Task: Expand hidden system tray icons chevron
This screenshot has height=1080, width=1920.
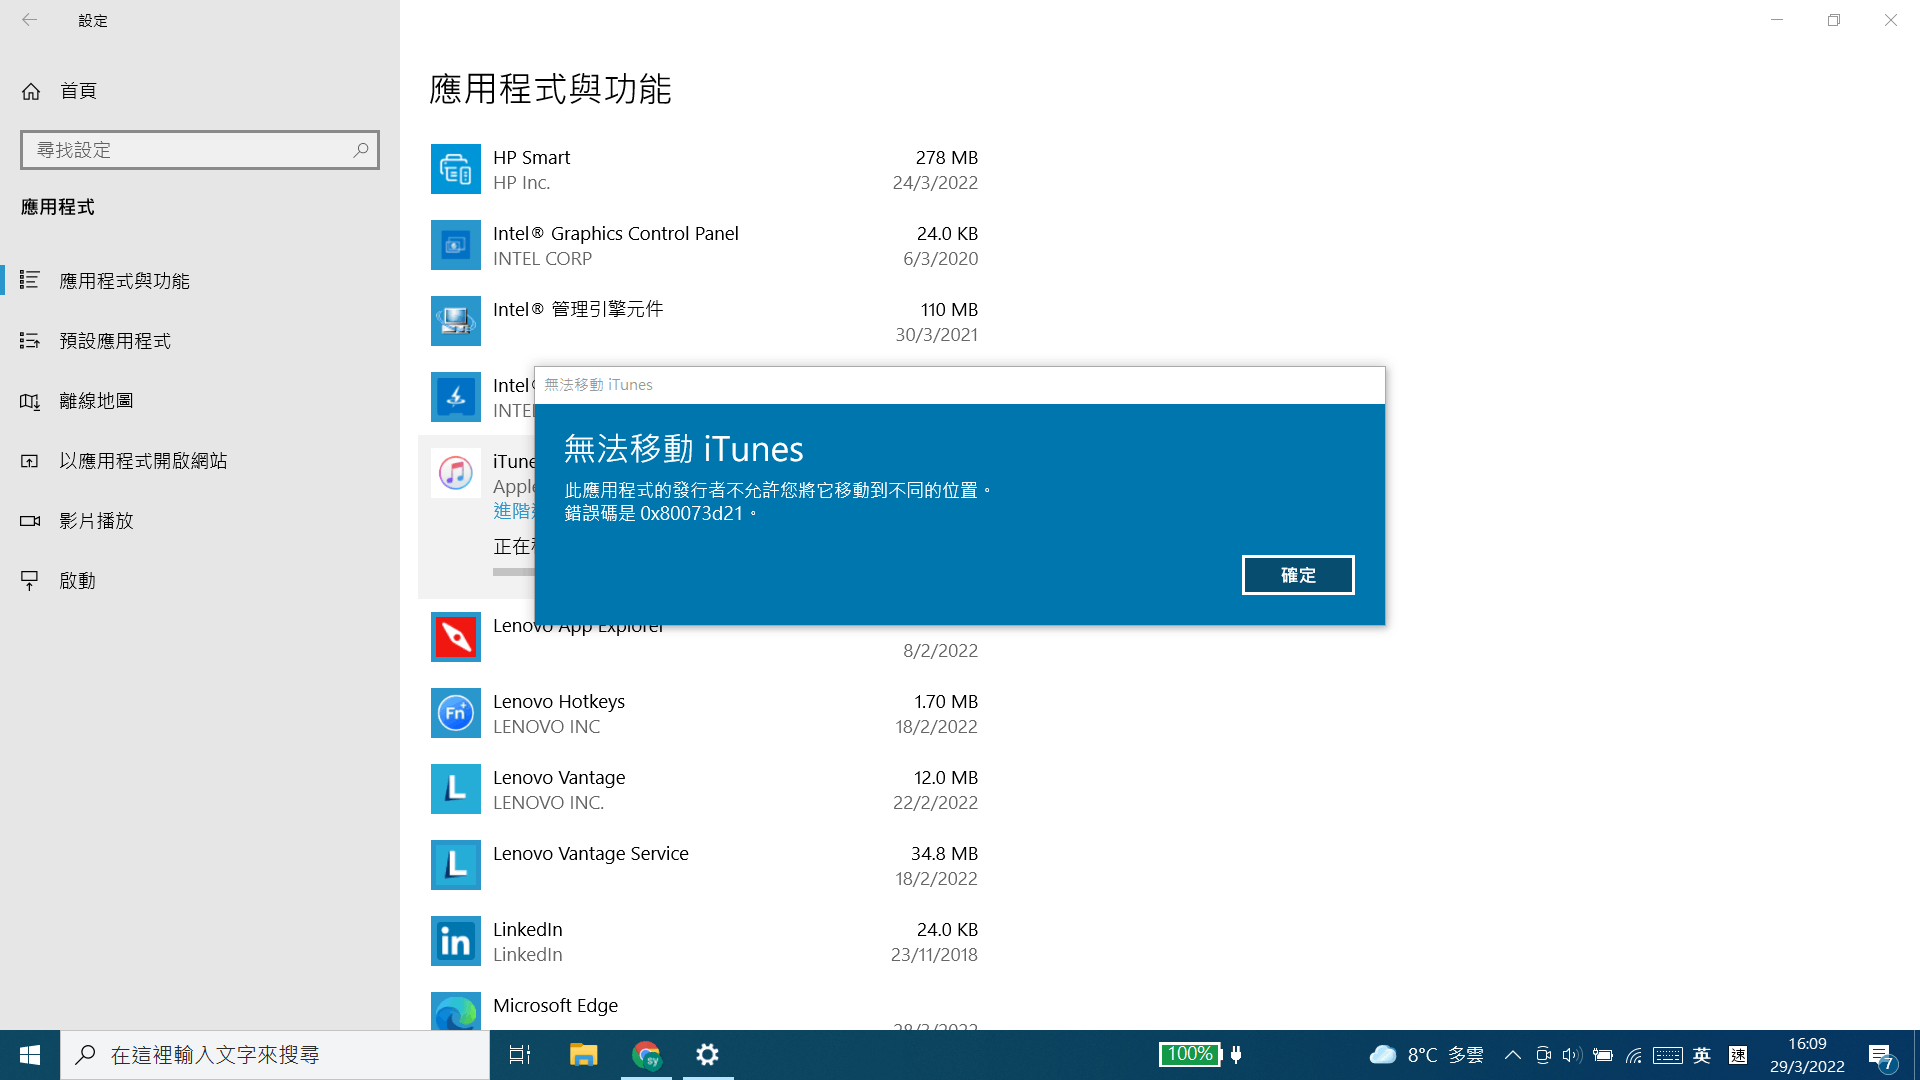Action: pyautogui.click(x=1512, y=1055)
